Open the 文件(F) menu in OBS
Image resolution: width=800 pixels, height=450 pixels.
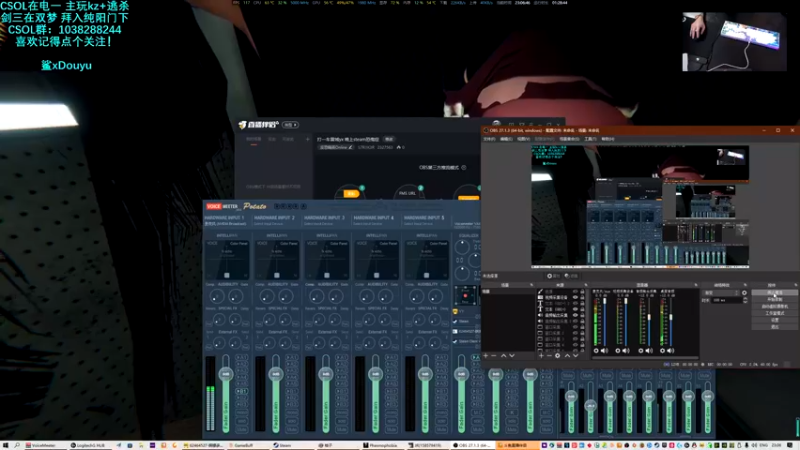pos(489,139)
